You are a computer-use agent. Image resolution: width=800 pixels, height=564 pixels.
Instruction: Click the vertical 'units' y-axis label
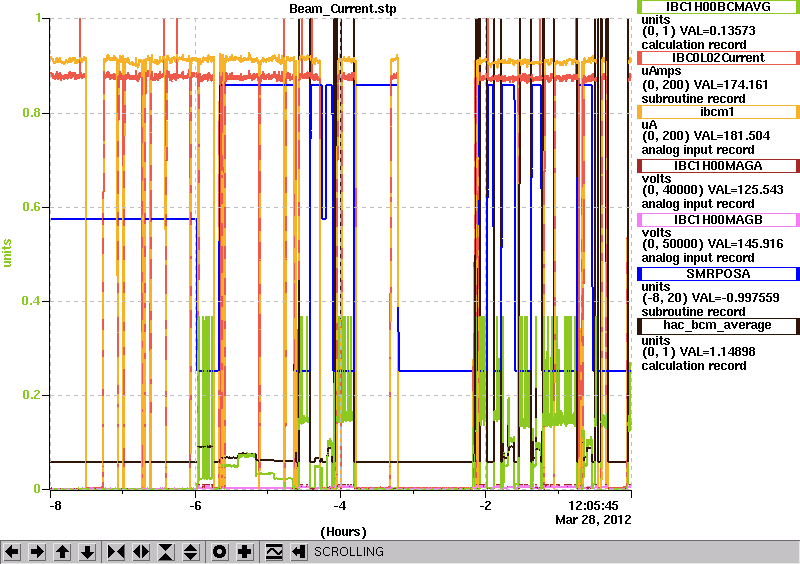pyautogui.click(x=7, y=253)
